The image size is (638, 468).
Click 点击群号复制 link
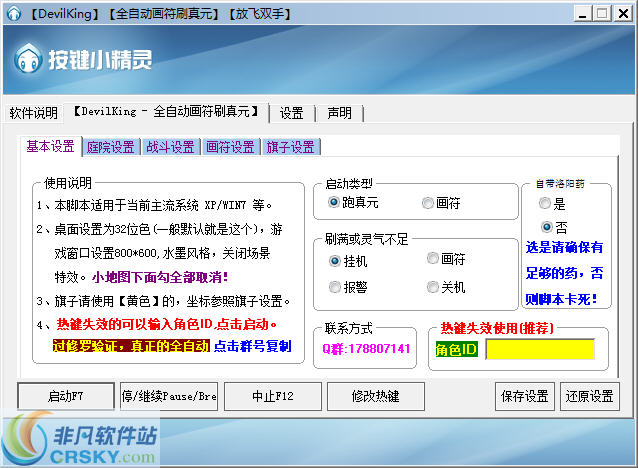click(253, 346)
